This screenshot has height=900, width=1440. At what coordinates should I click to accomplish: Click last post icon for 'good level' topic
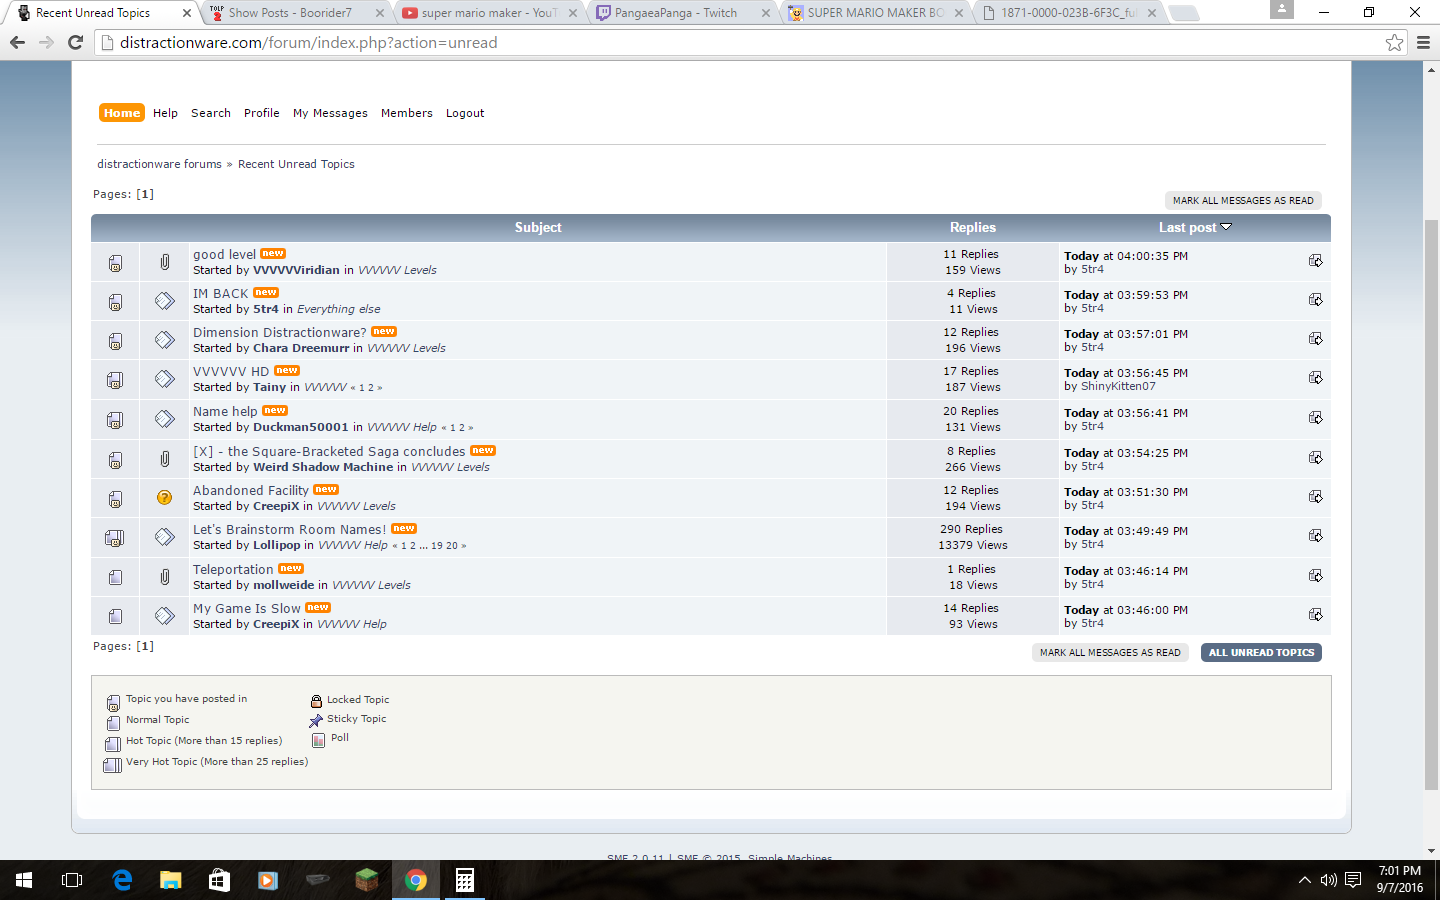(x=1315, y=261)
